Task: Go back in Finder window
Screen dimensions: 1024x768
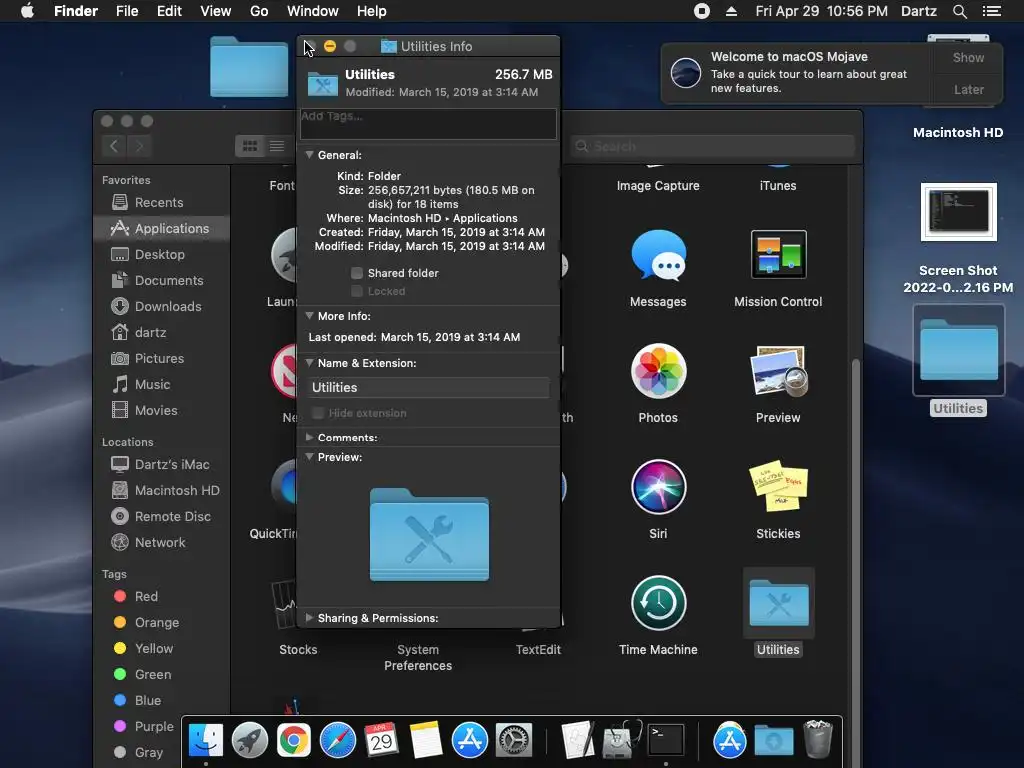Action: 114,146
